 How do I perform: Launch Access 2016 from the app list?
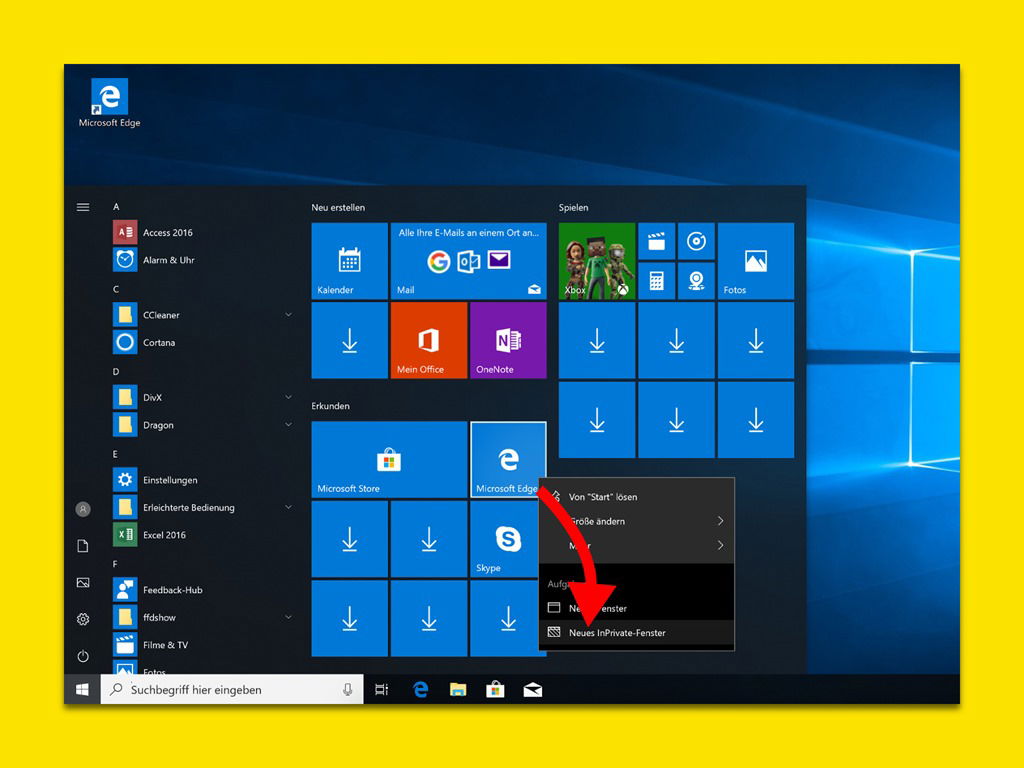[202, 232]
